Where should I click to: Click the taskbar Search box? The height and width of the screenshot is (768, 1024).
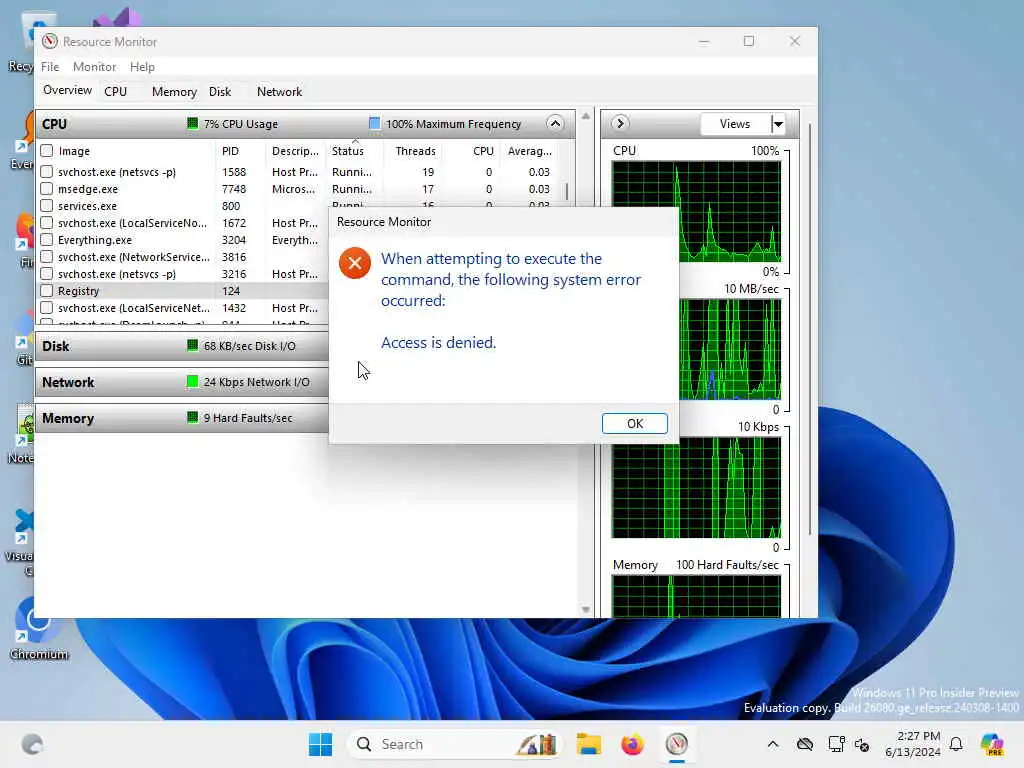point(455,744)
